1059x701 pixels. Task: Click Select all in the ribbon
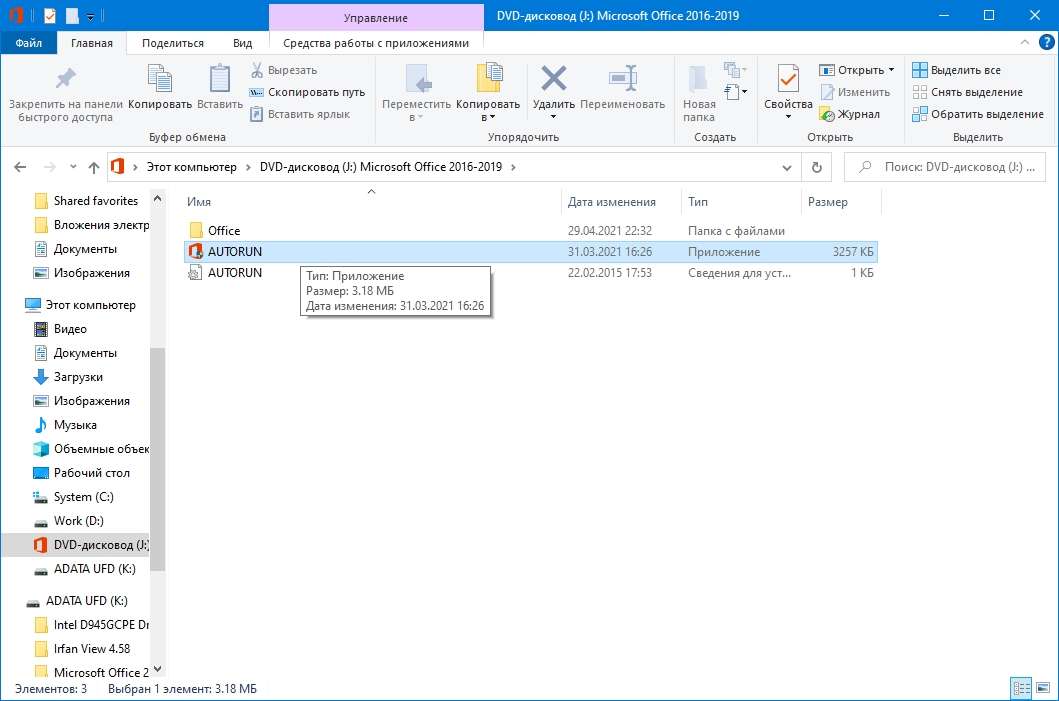(x=956, y=70)
